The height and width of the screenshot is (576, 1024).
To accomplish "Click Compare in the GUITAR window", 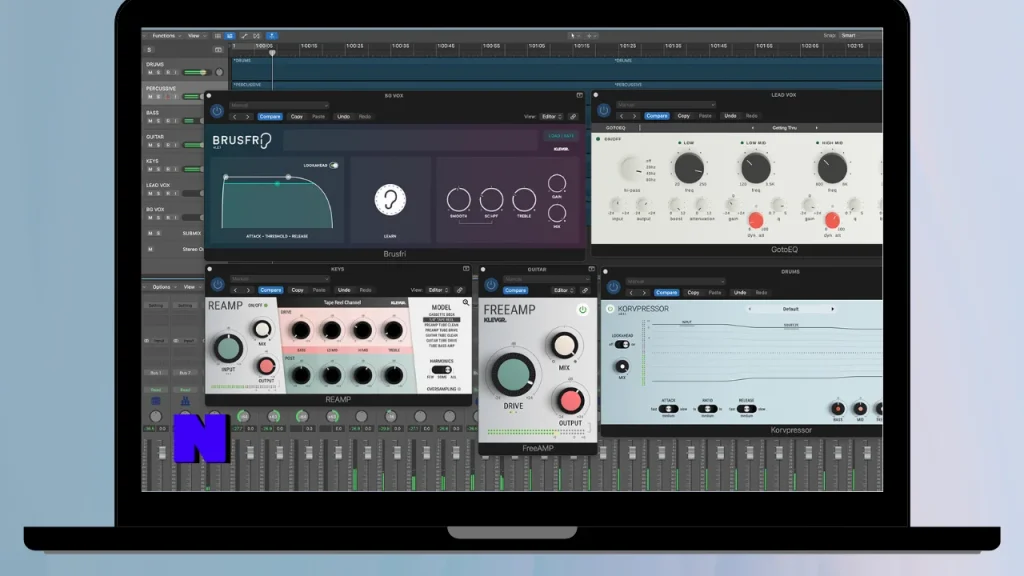I will coord(515,291).
